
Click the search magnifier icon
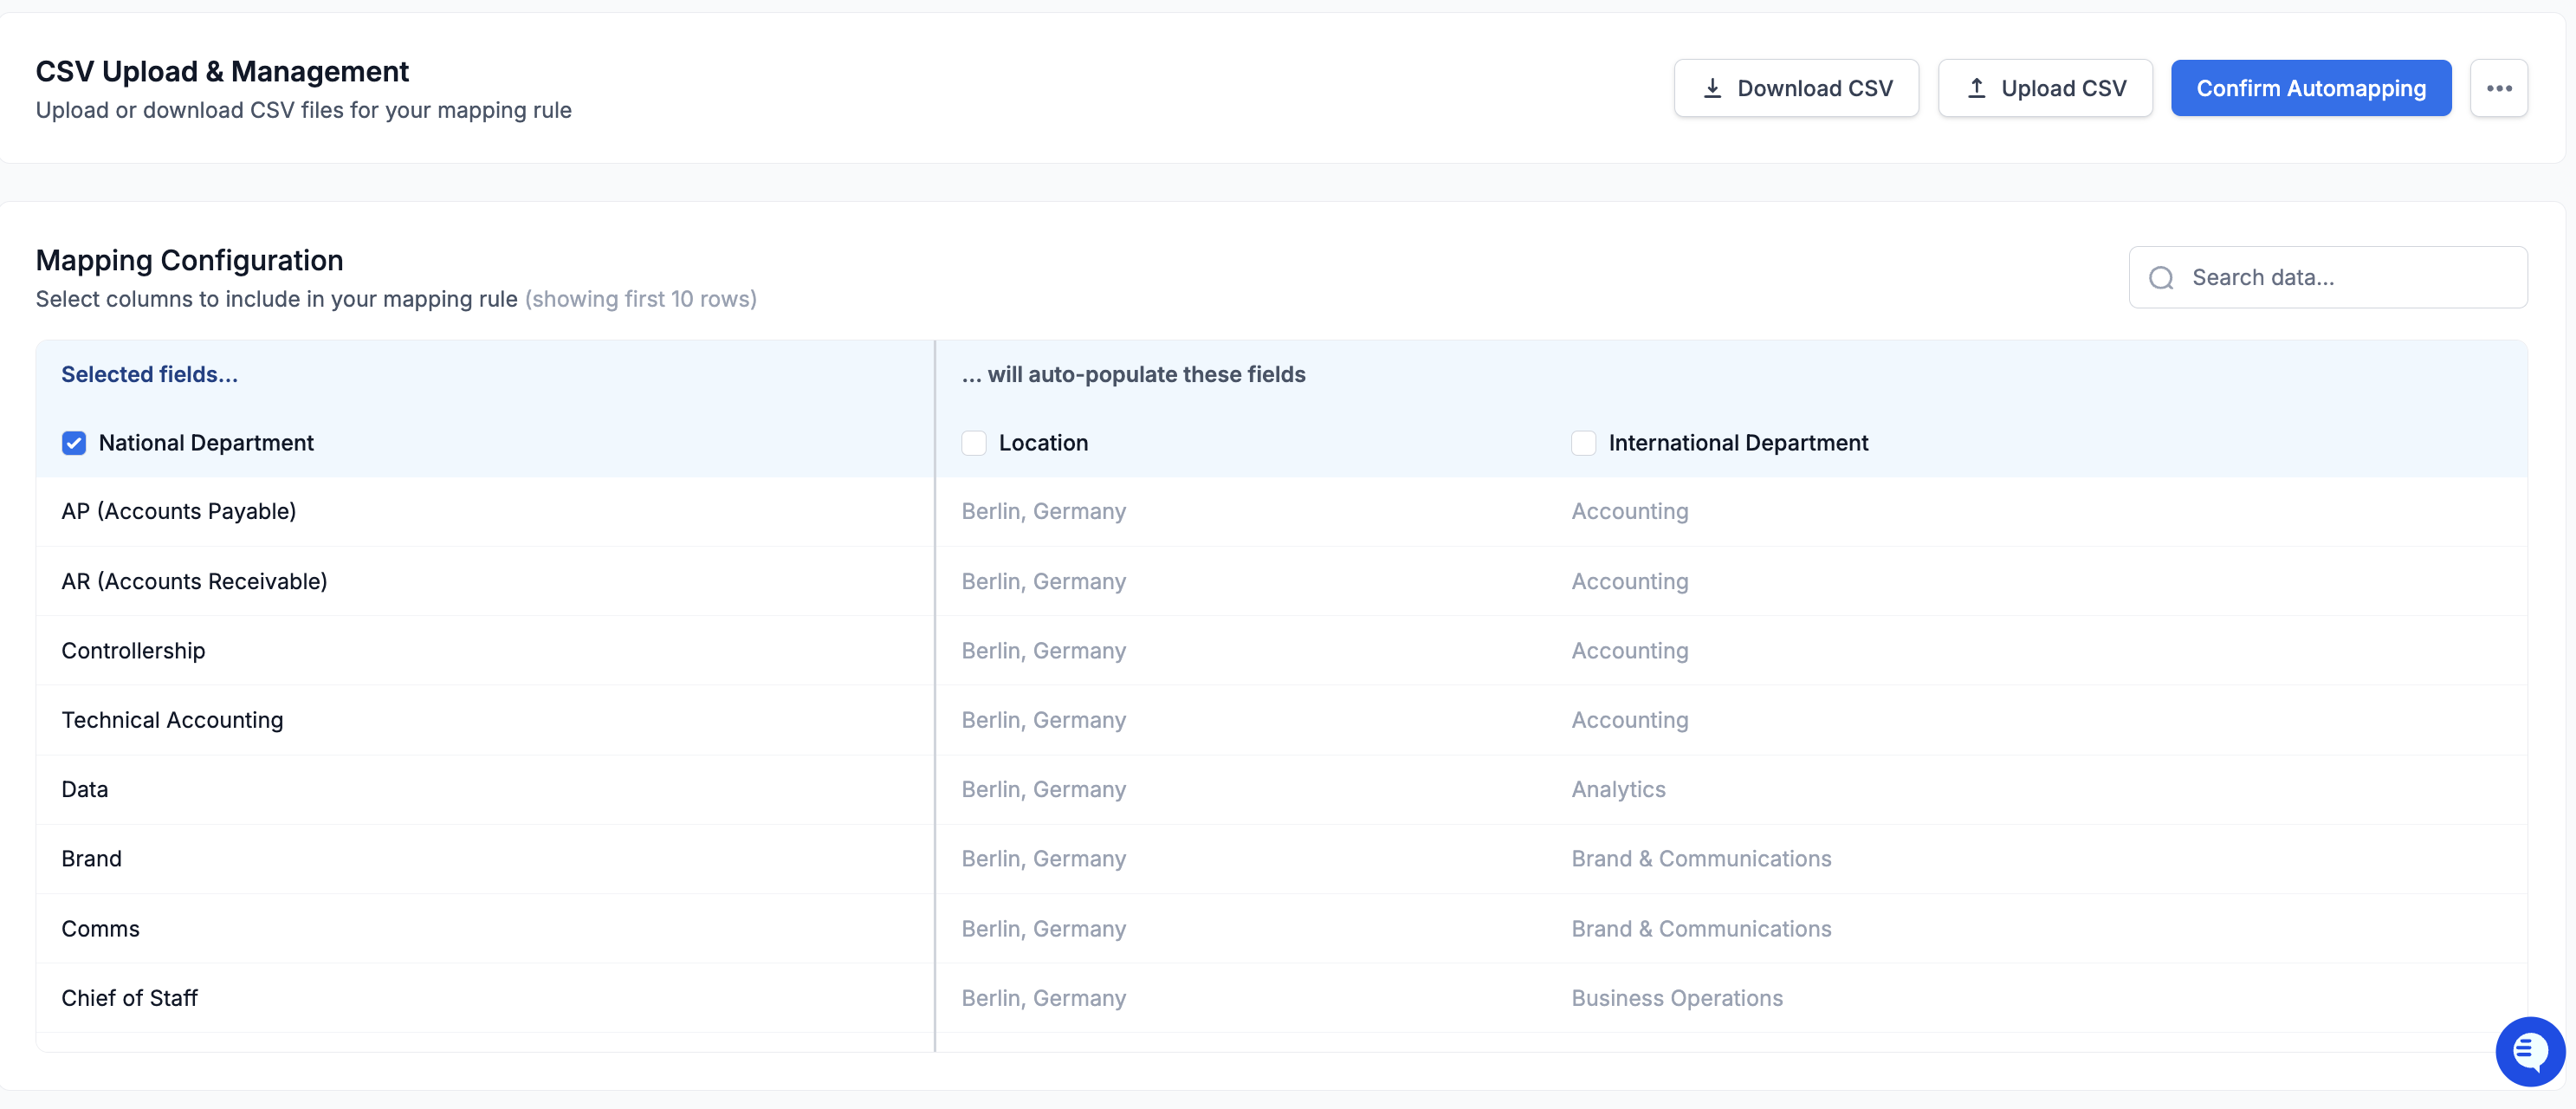pos(2161,278)
